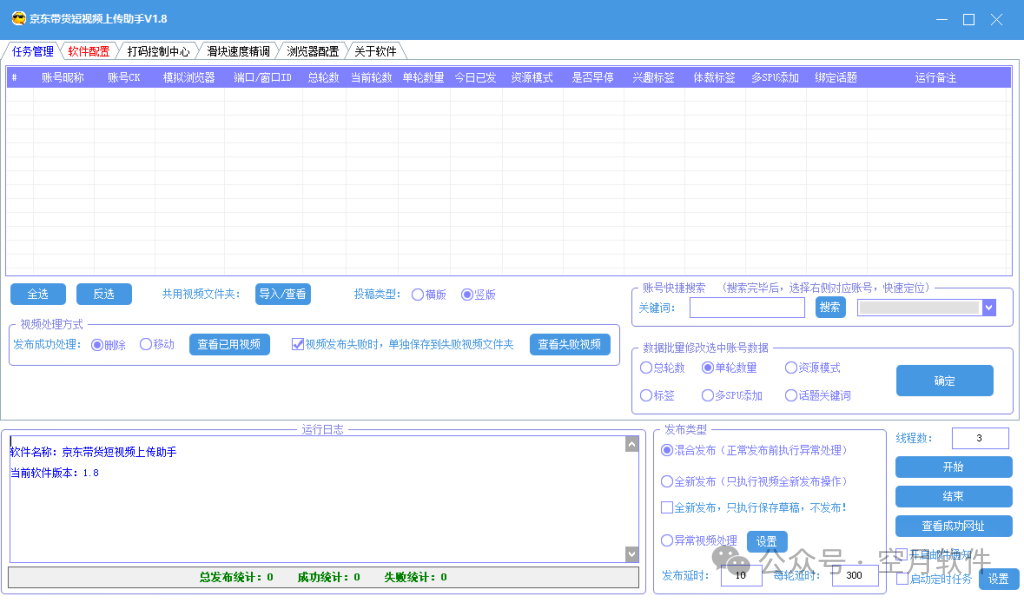Click the 每轮延时 input field
The width and height of the screenshot is (1024, 603).
[855, 576]
